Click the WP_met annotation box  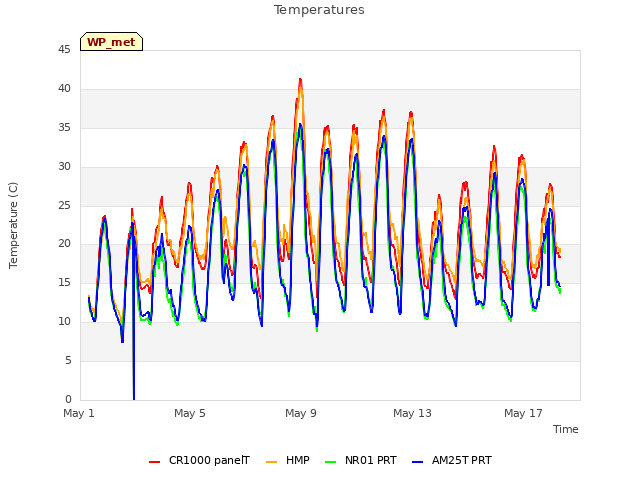click(111, 42)
